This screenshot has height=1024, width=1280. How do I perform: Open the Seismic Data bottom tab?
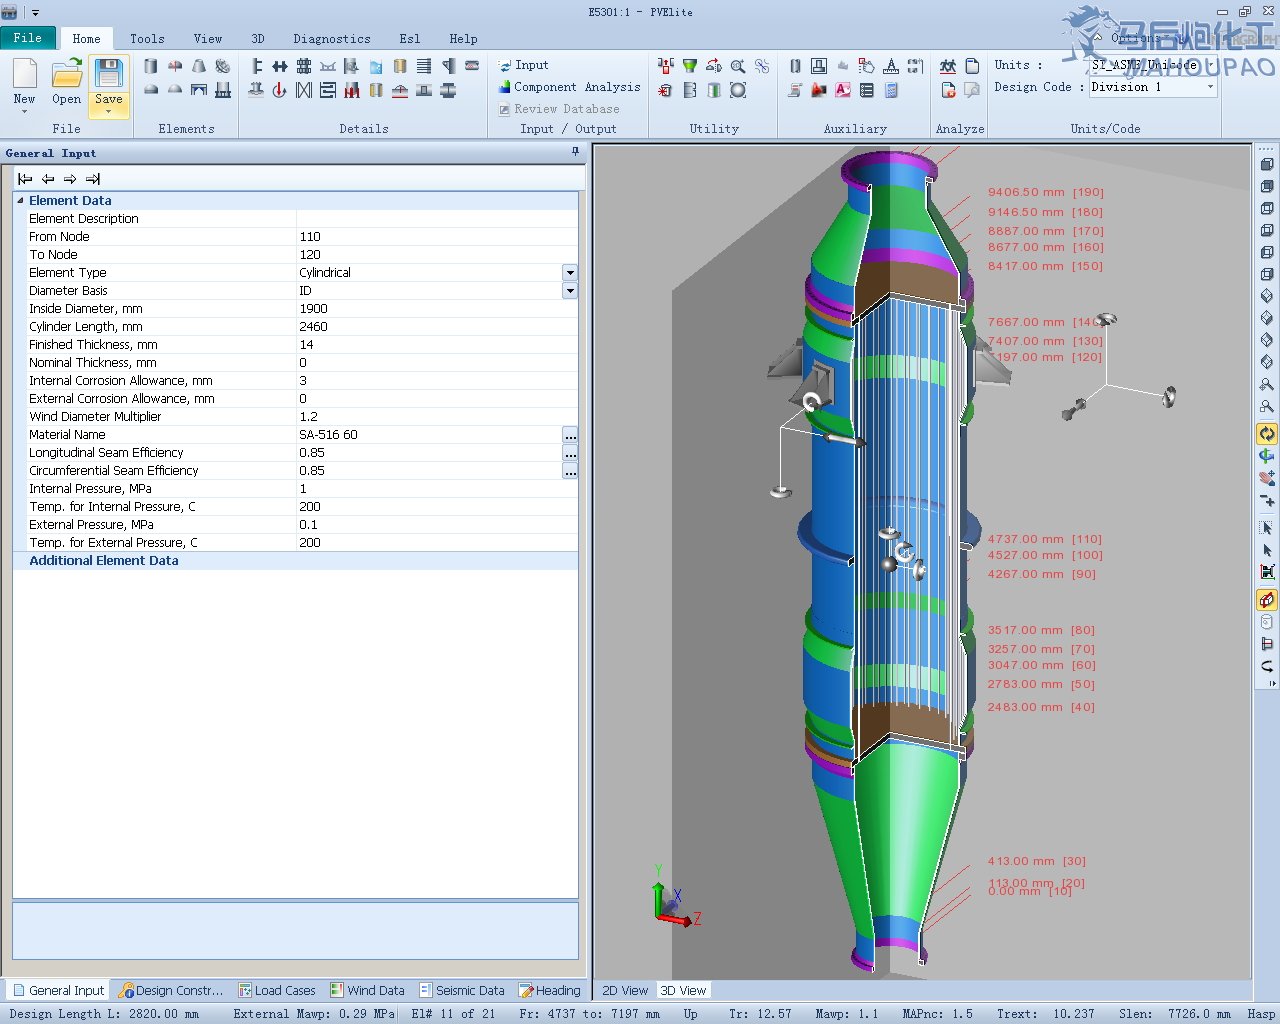pos(462,990)
